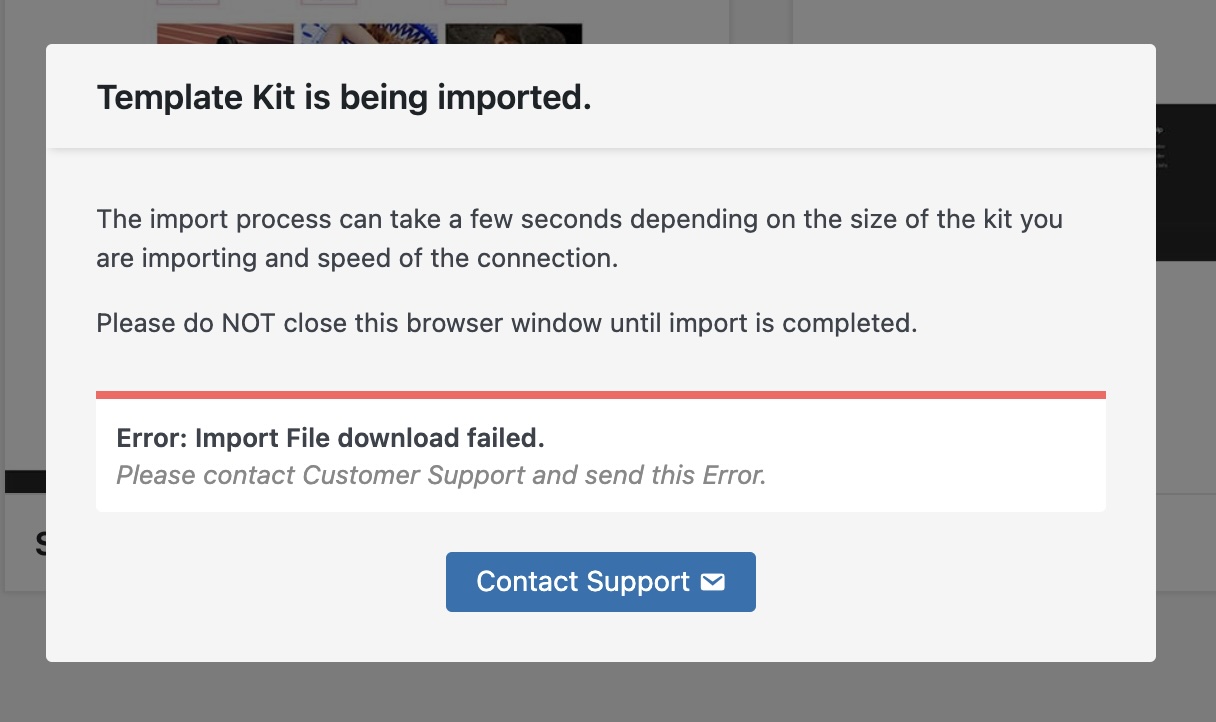Click the envelope icon on Contact Support

click(712, 582)
